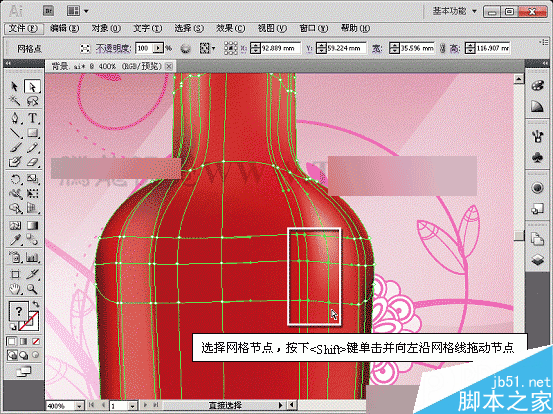Select the Blend tool
553x414 pixels.
[32, 240]
